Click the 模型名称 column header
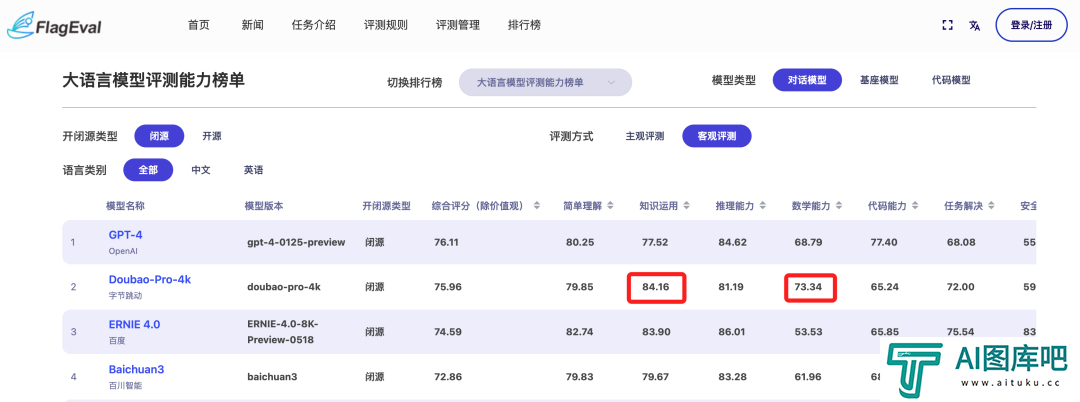 click(x=125, y=206)
